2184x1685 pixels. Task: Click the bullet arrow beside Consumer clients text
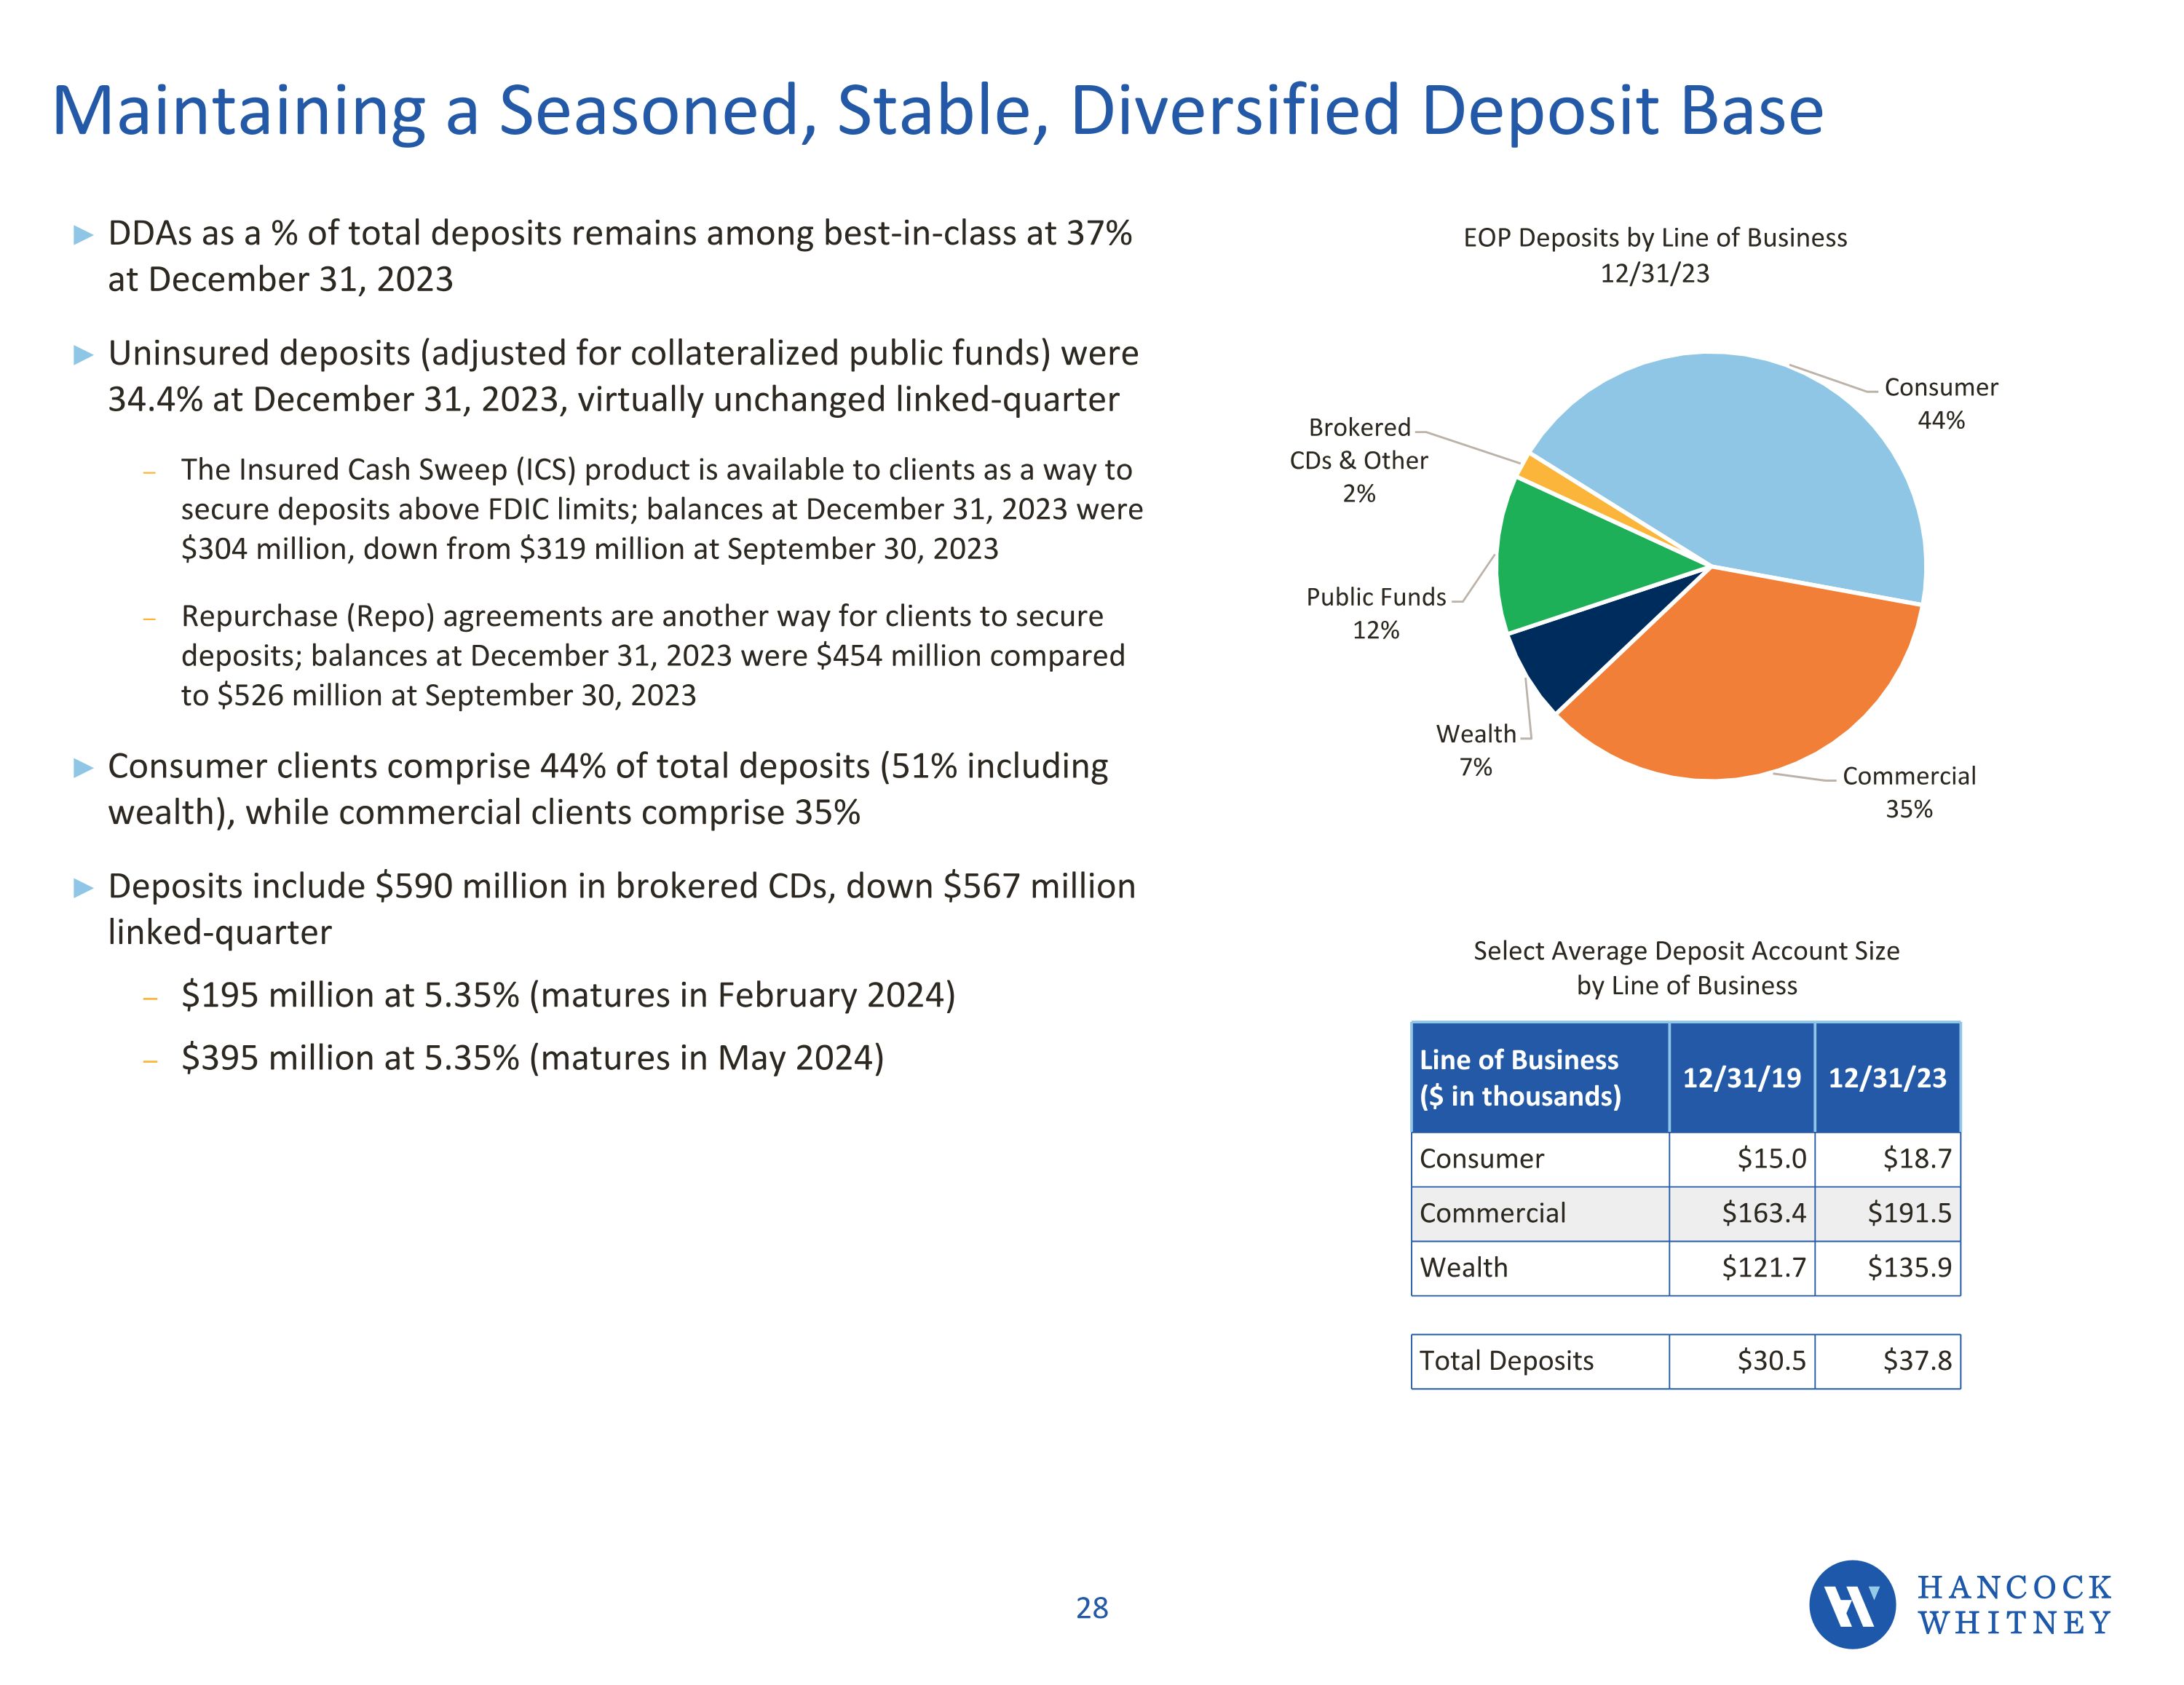[x=84, y=768]
